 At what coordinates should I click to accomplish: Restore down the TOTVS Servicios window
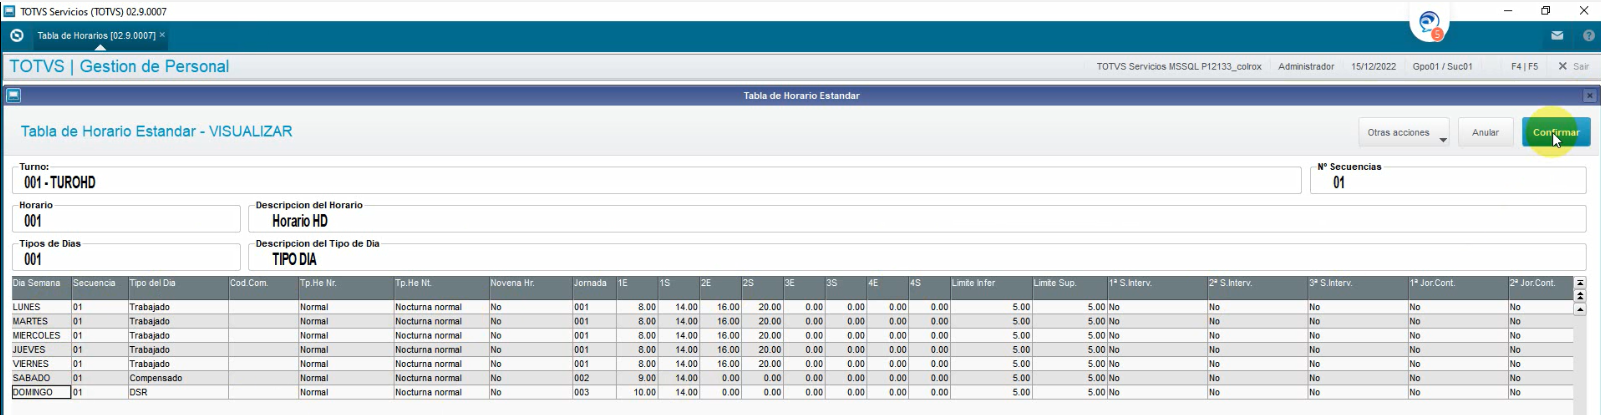click(x=1546, y=10)
